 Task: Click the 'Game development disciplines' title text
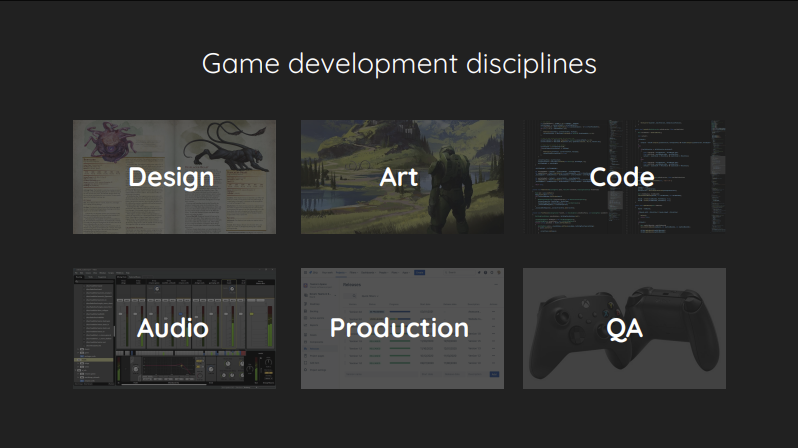pyautogui.click(x=399, y=64)
